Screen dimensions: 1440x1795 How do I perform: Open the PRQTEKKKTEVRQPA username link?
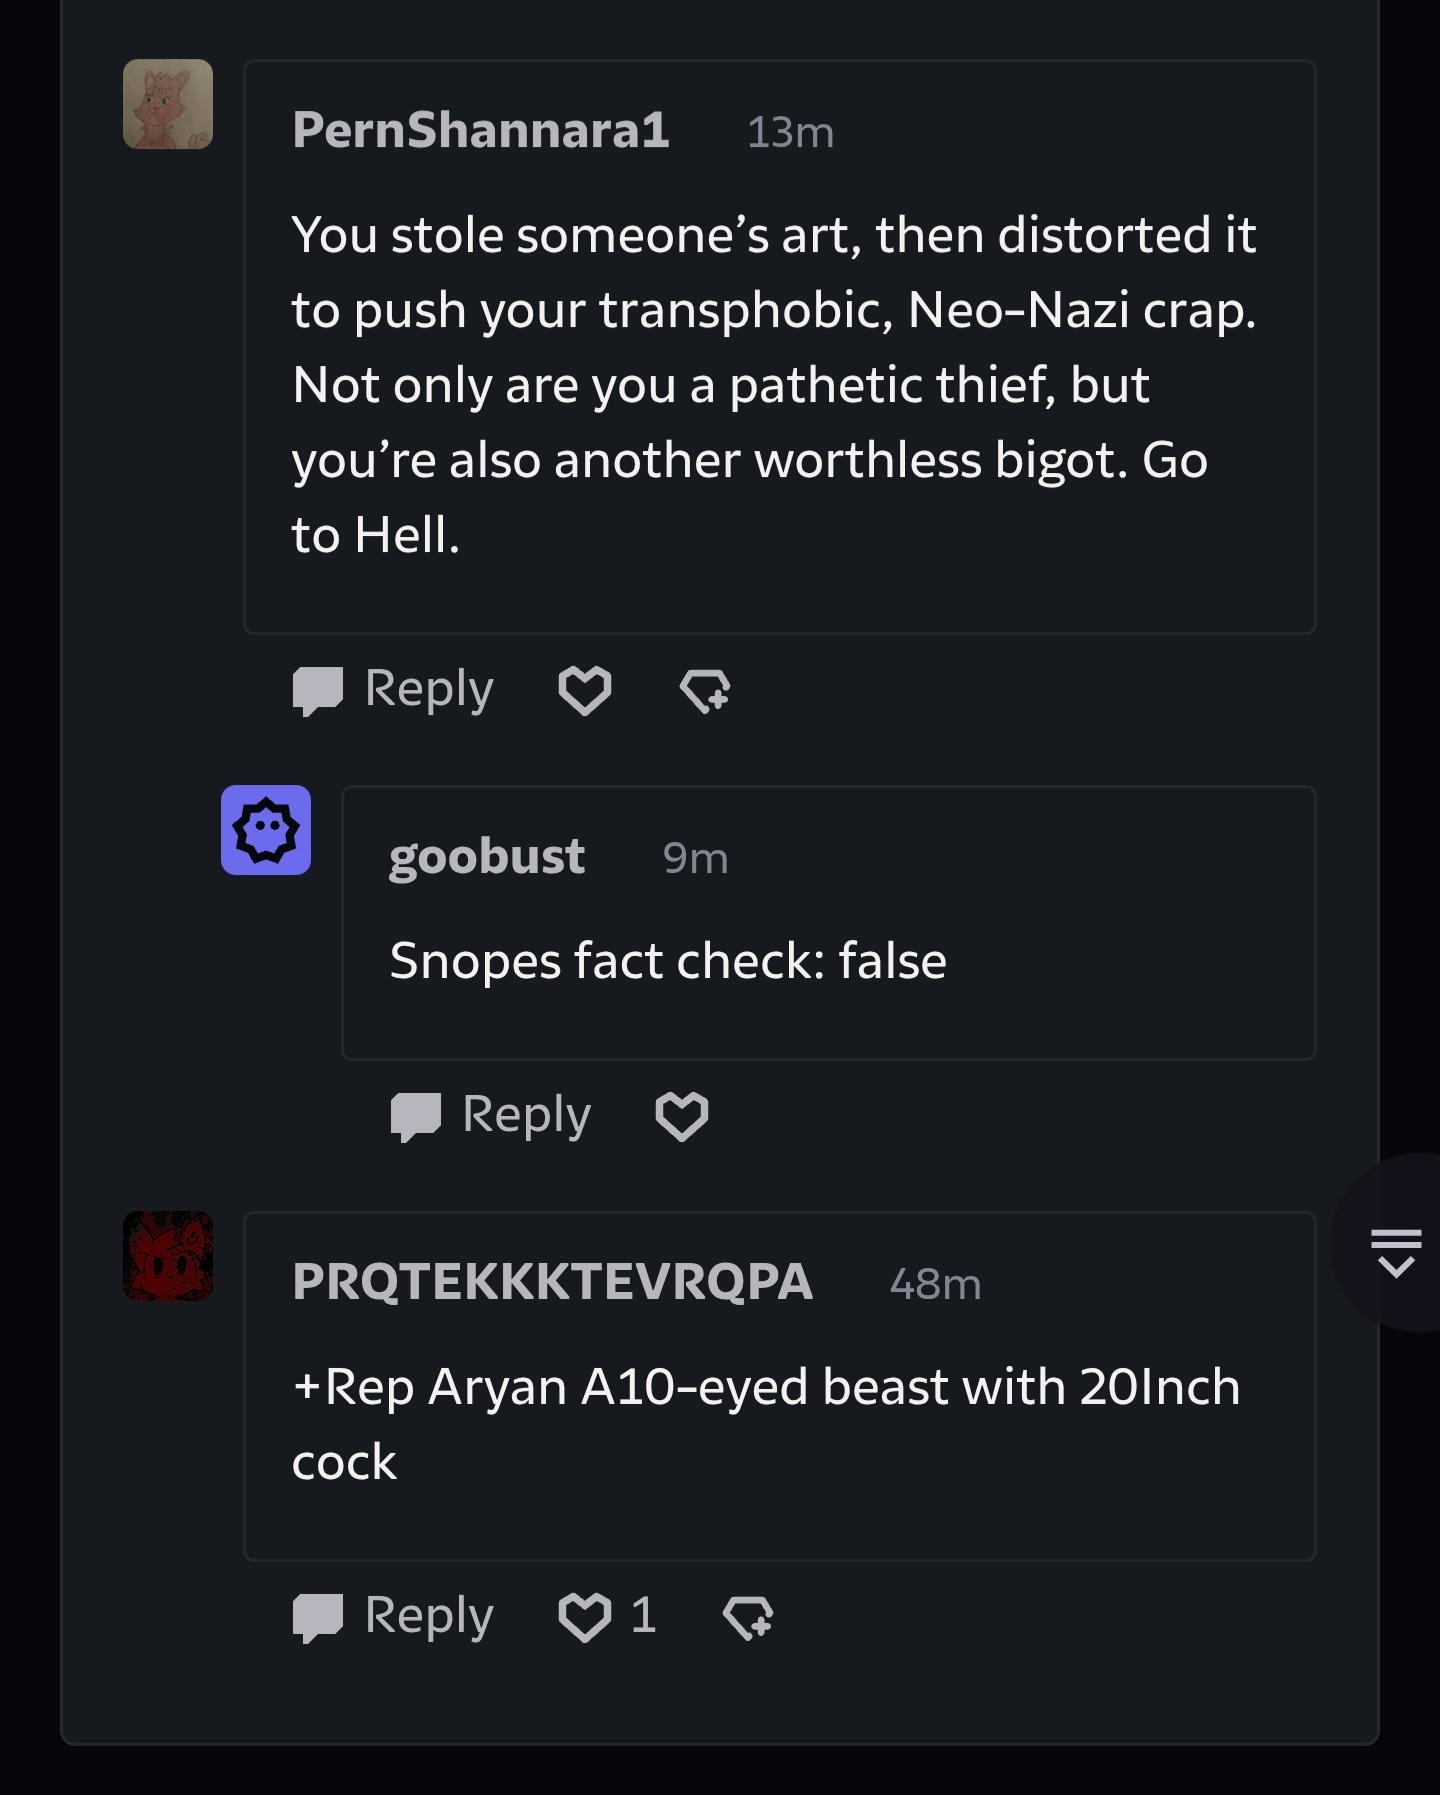pos(553,1282)
